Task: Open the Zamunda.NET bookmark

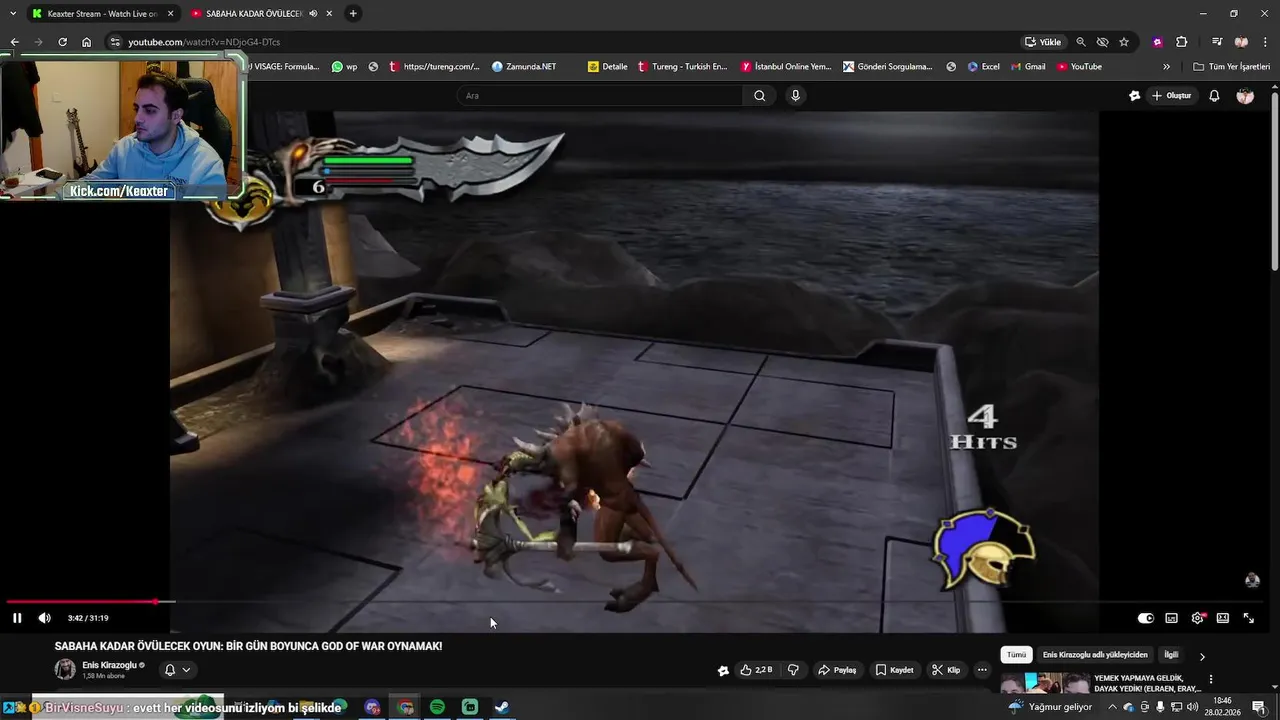Action: (524, 67)
